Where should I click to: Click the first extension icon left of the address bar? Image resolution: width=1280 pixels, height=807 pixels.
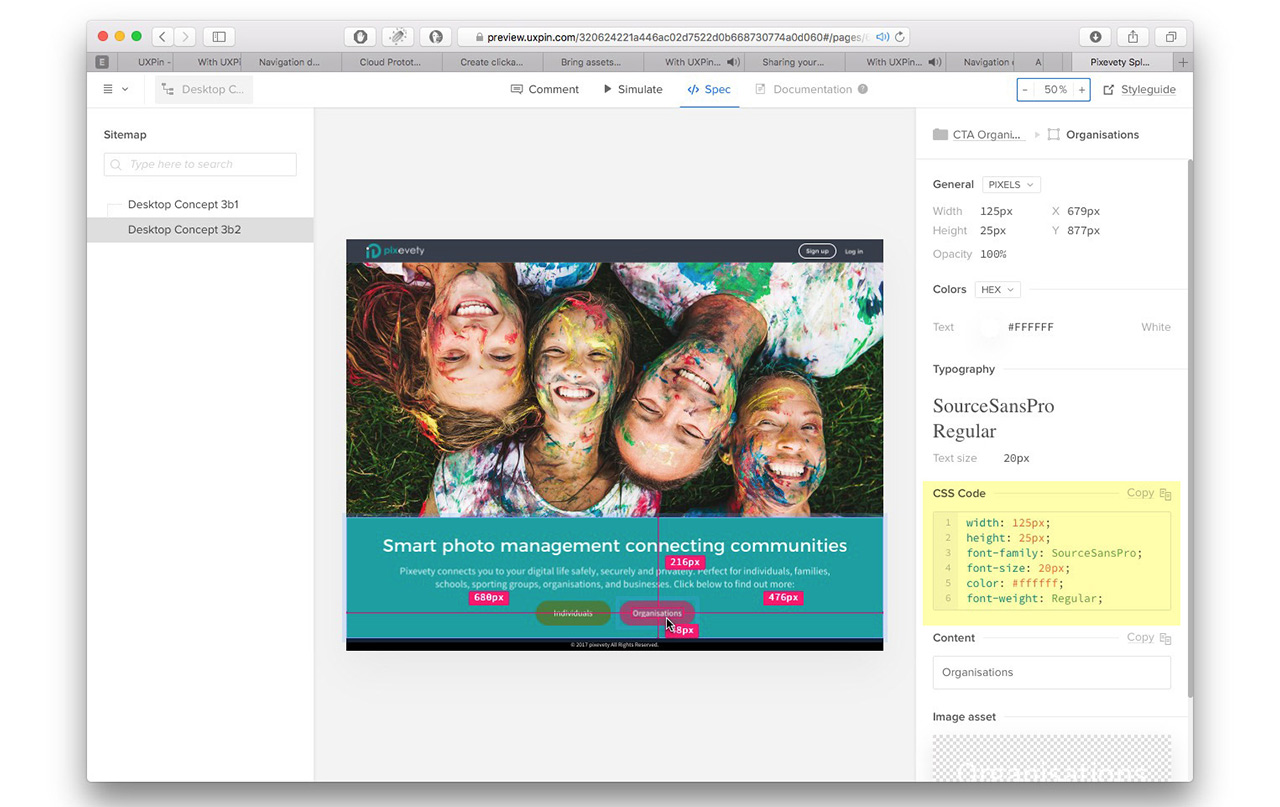(x=360, y=37)
